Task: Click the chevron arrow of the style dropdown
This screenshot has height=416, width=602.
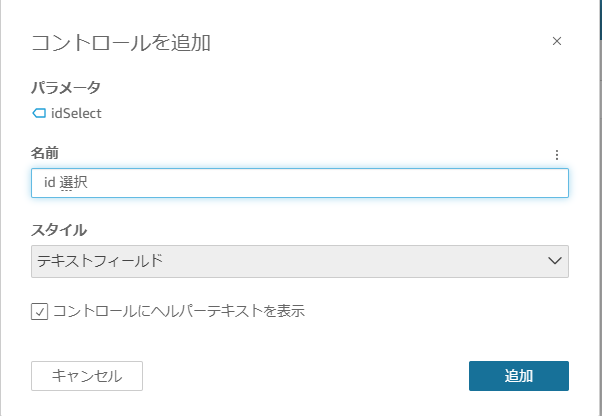Action: [x=556, y=261]
